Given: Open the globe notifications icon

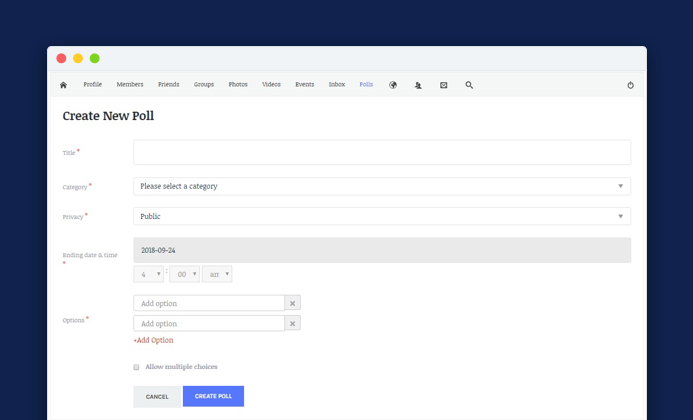Looking at the screenshot, I should [x=393, y=85].
